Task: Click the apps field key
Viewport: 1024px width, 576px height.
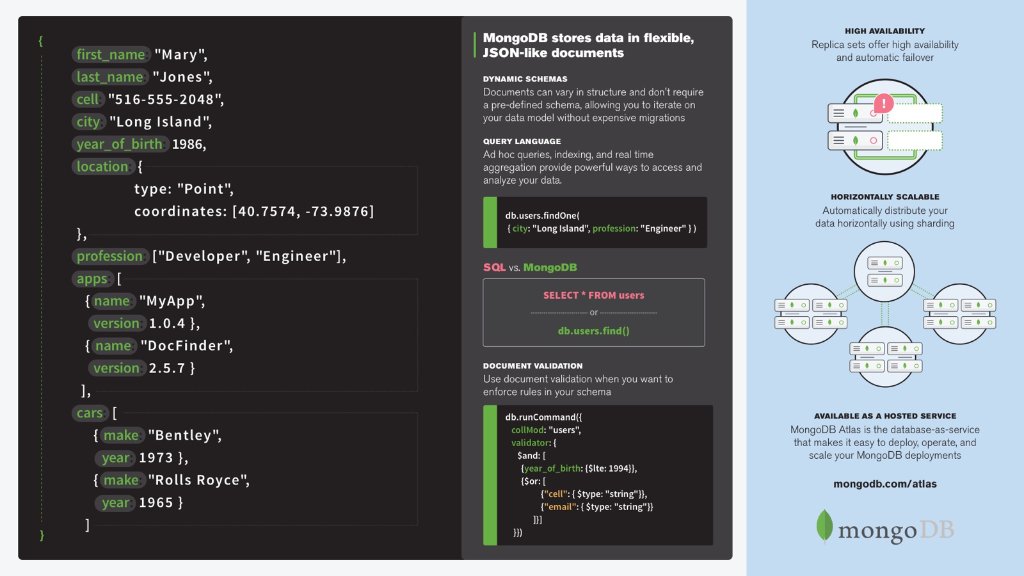Action: click(92, 278)
